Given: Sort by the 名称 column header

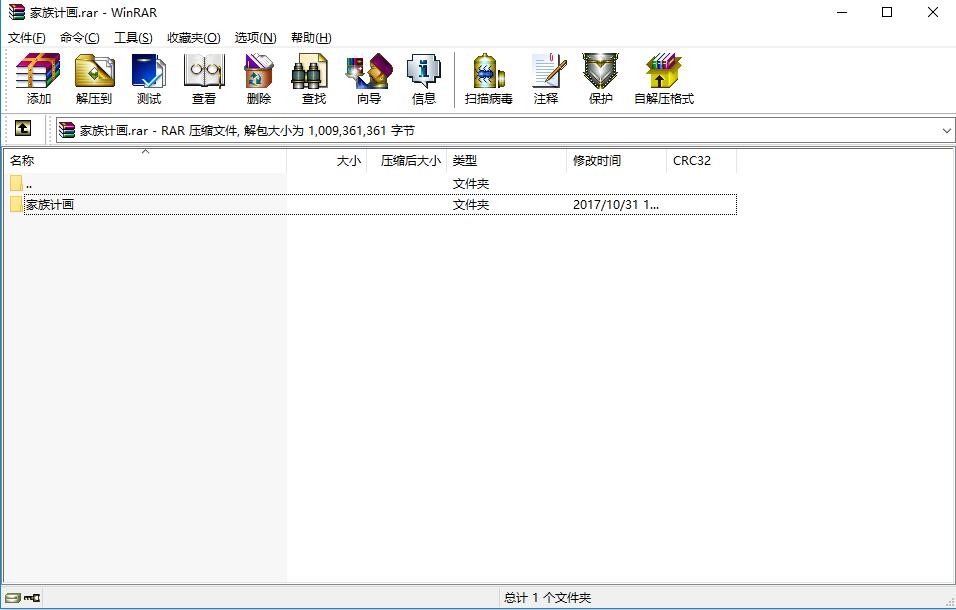Looking at the screenshot, I should [145, 161].
